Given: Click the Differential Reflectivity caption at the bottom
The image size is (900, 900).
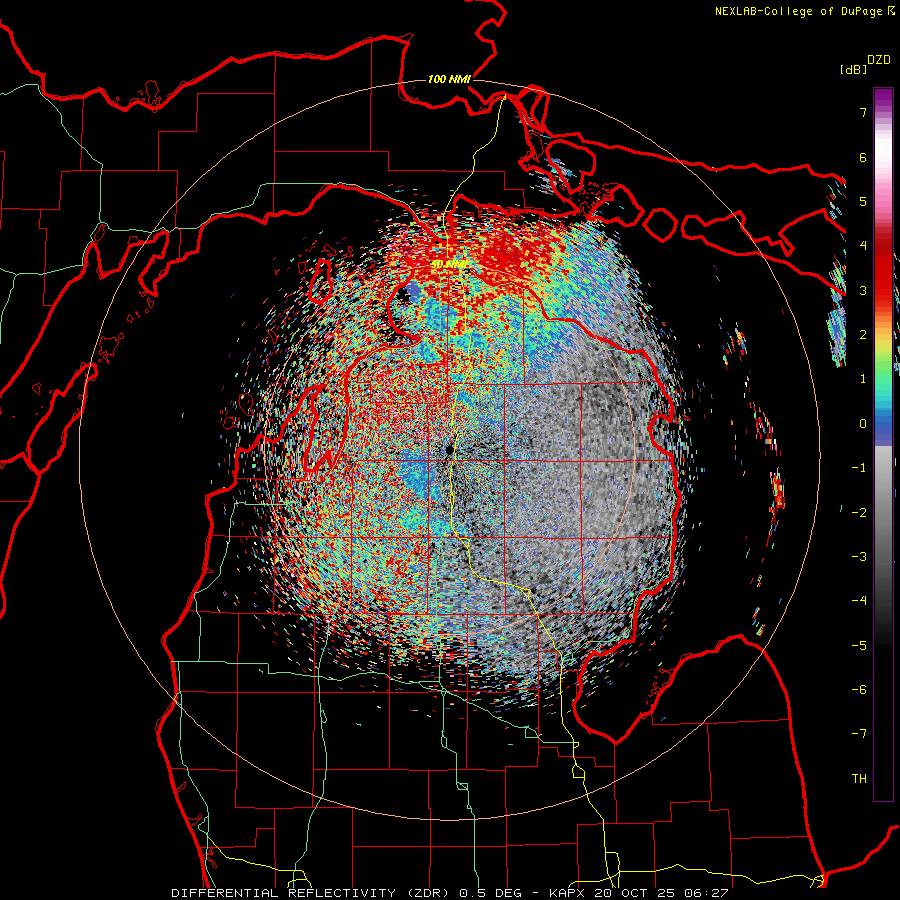Looking at the screenshot, I should coord(450,893).
